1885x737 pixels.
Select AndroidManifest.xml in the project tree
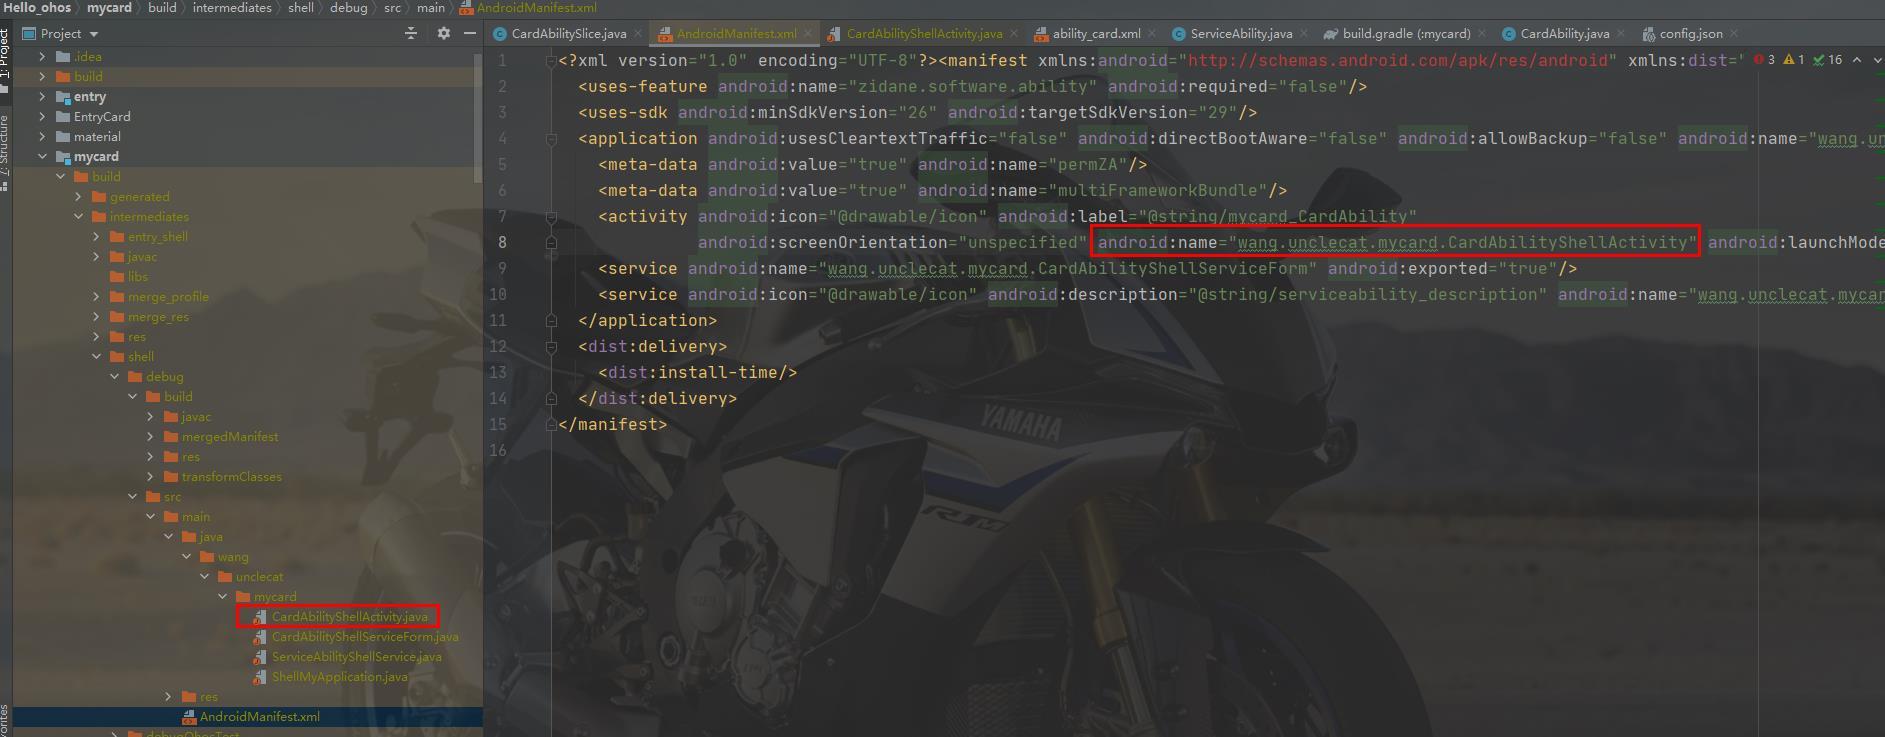pyautogui.click(x=259, y=717)
